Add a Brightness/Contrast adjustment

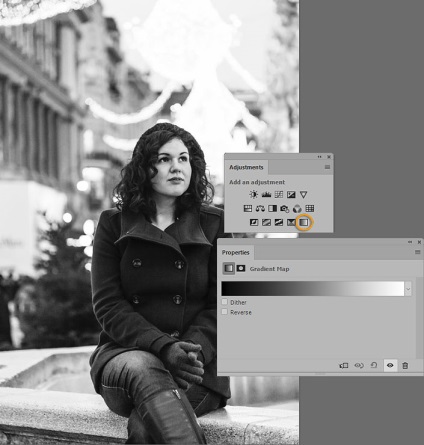pyautogui.click(x=253, y=194)
